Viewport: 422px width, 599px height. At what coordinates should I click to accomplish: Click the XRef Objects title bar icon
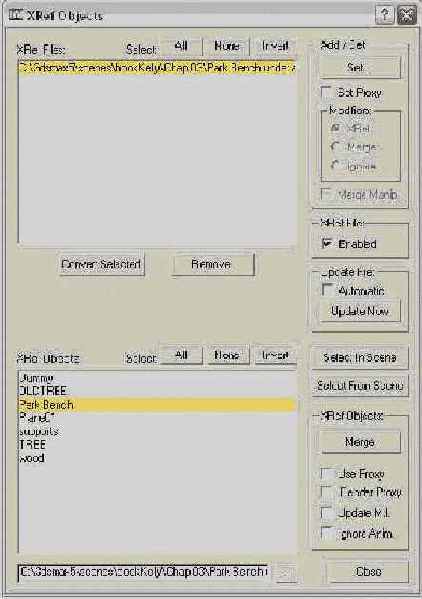click(16, 15)
